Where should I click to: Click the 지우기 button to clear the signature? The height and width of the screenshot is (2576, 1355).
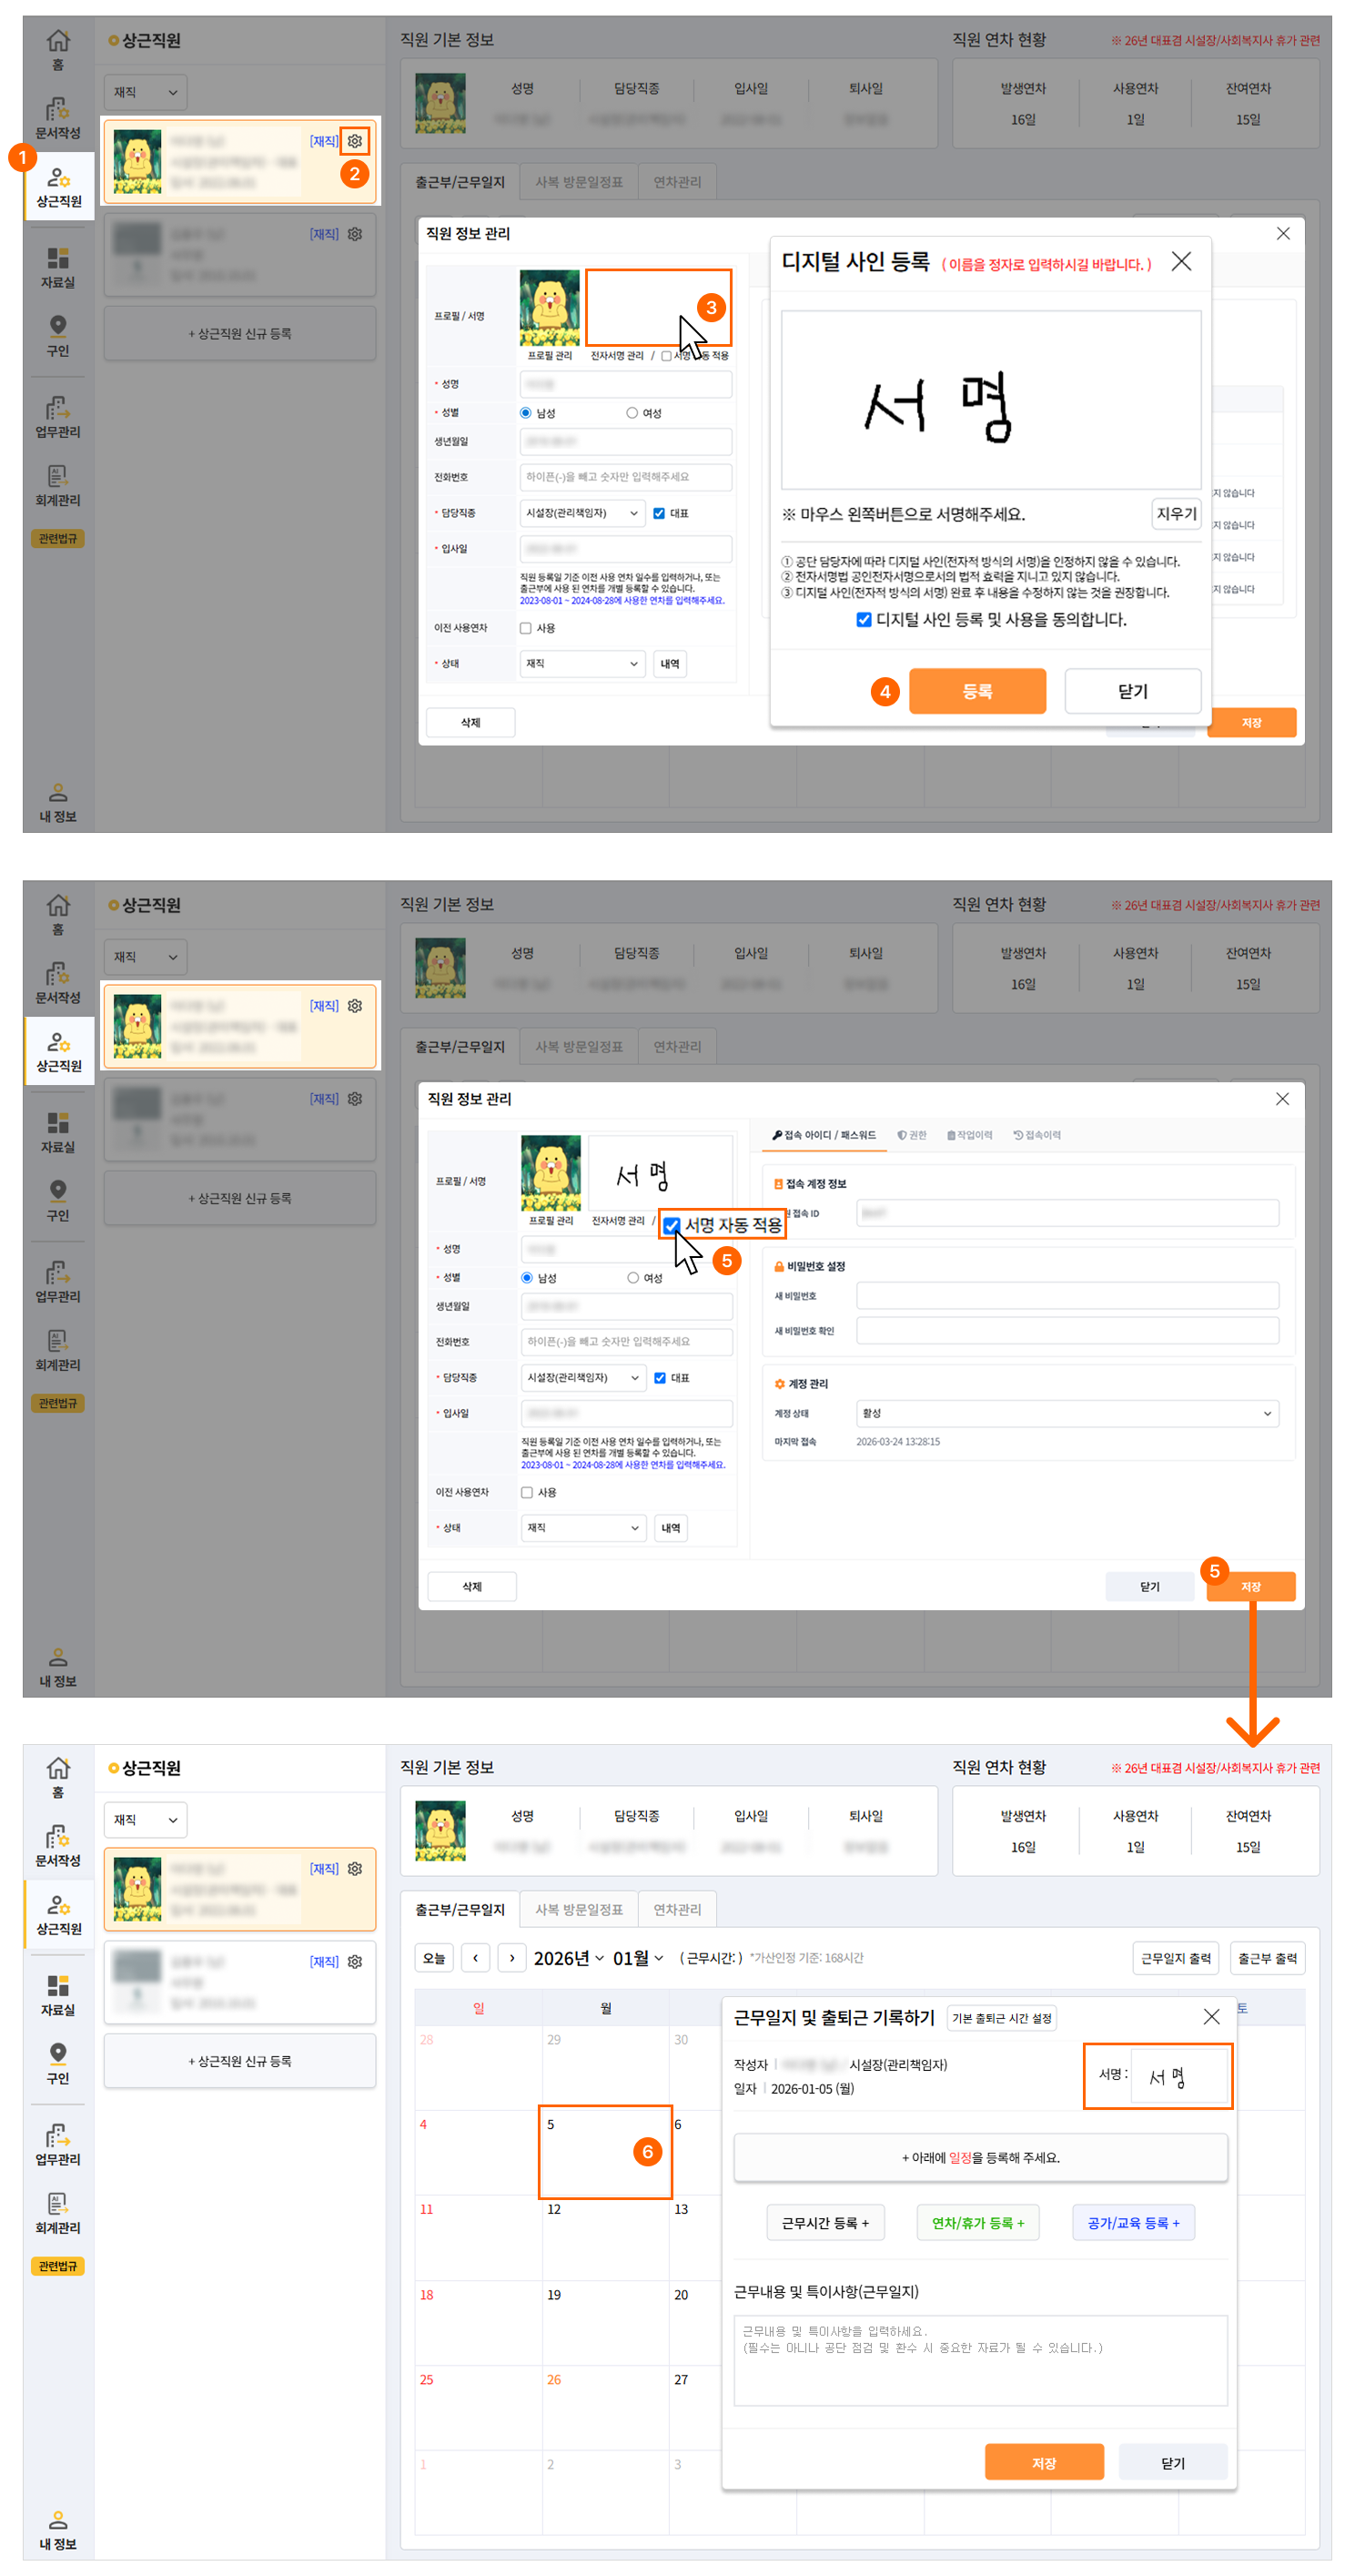pos(1176,514)
